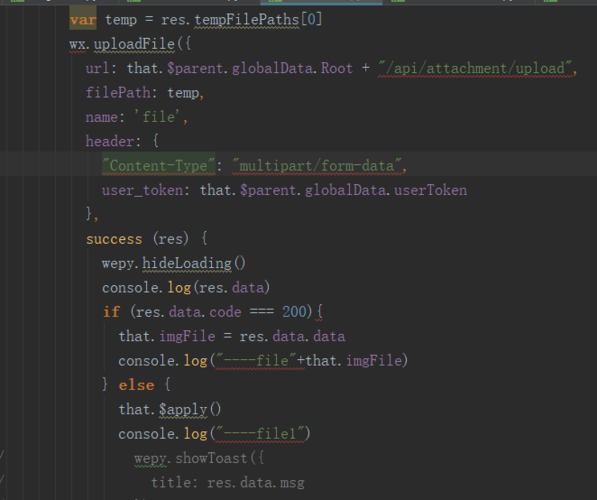597x500 pixels.
Task: Place cursor on tempFilePaths in first line
Action: click(247, 20)
